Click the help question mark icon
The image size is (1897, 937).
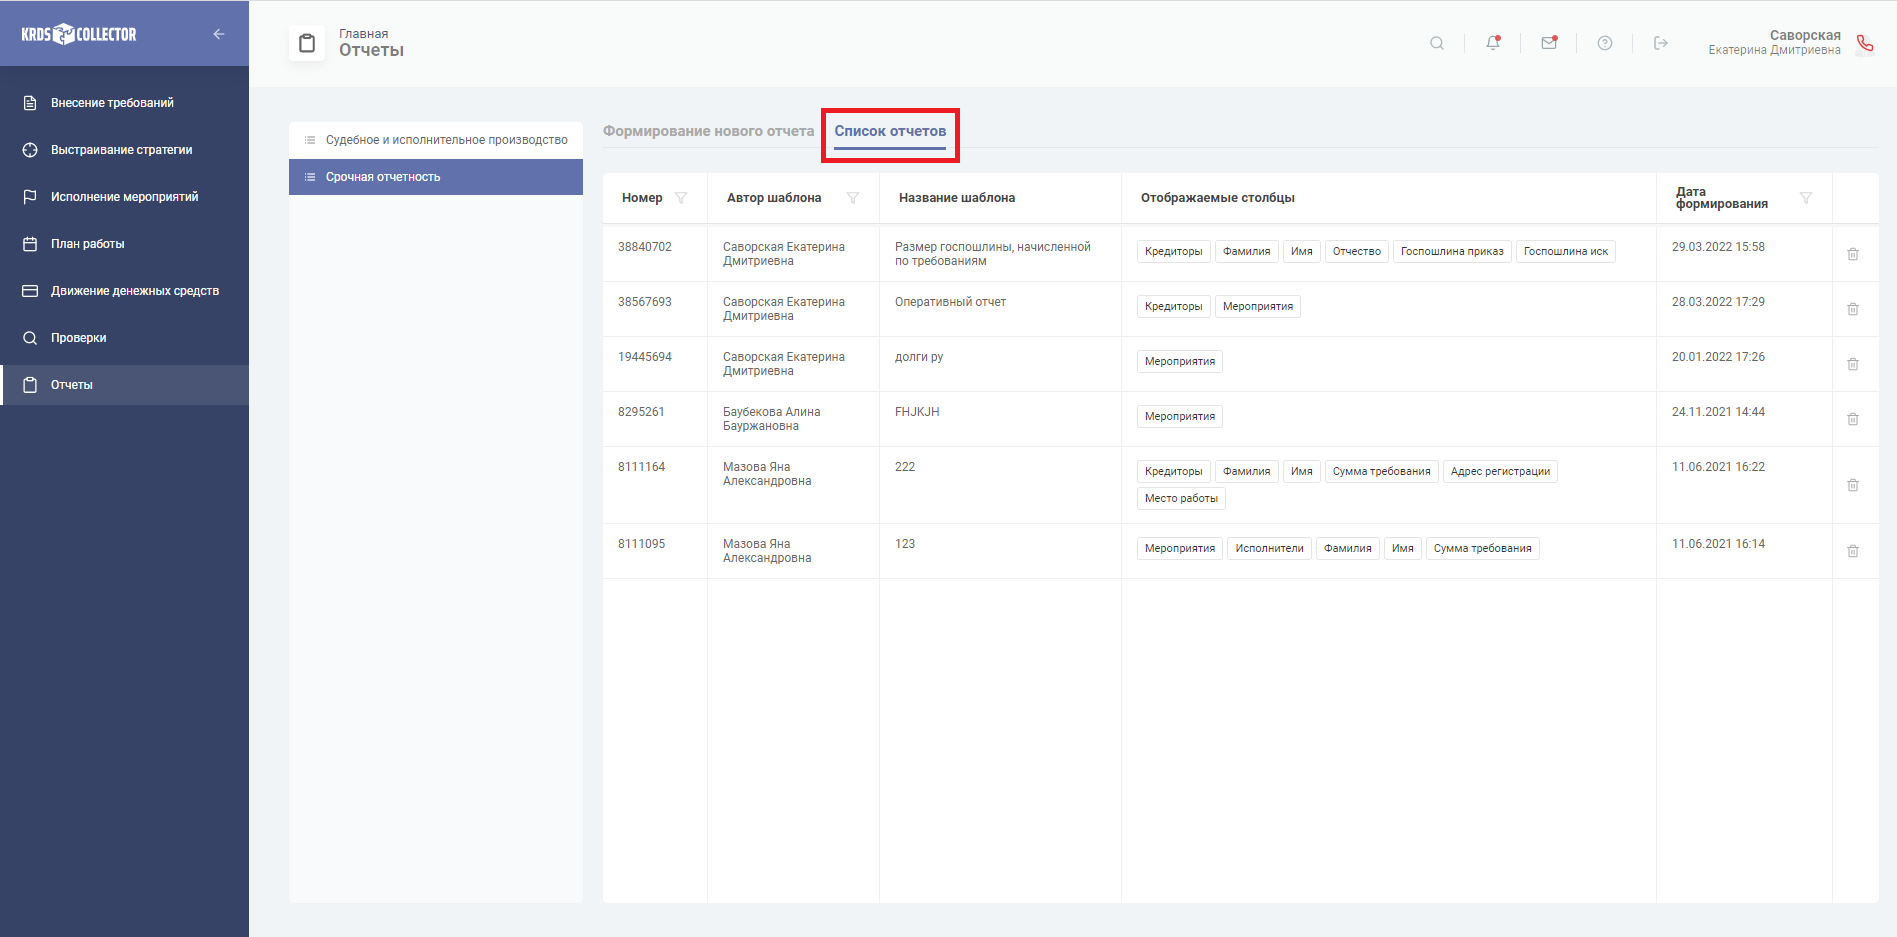(1604, 43)
